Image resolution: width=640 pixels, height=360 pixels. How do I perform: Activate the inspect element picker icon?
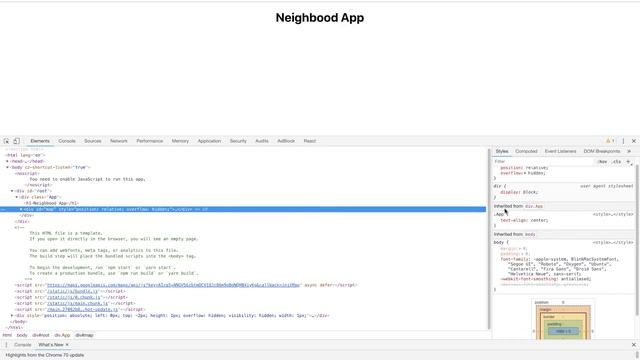tap(6, 141)
